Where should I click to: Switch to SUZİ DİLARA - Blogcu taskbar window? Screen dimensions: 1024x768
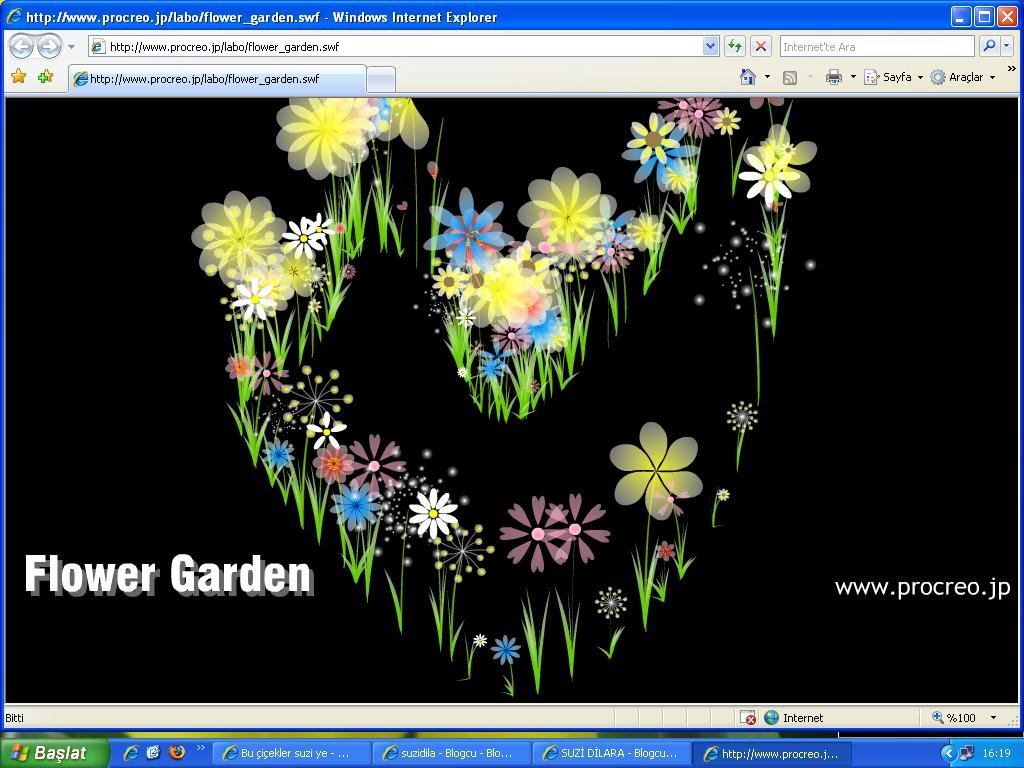[611, 754]
